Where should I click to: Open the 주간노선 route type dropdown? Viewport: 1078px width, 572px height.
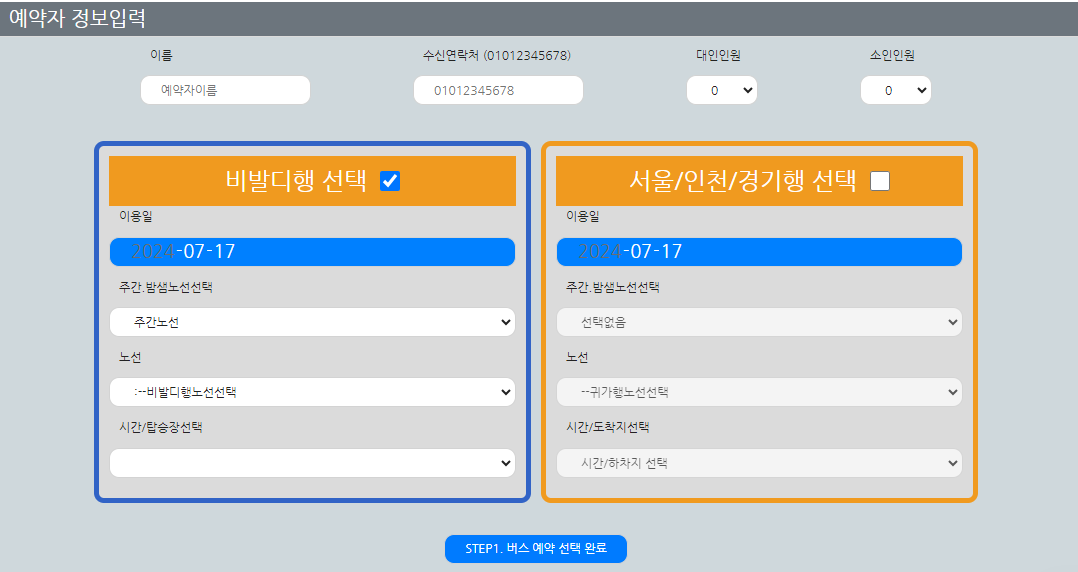click(312, 322)
